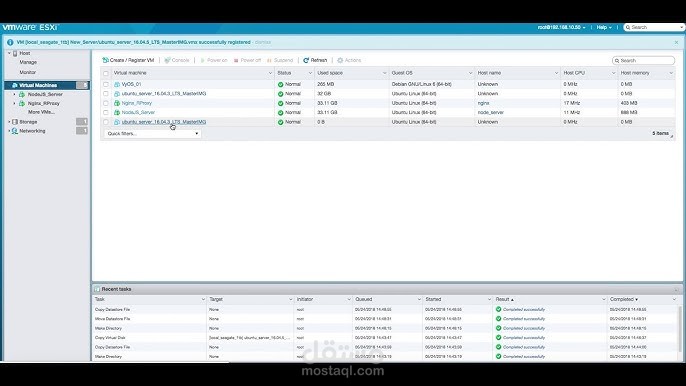Click the Nginx_RProxy VM icon in the navigator

click(22, 104)
